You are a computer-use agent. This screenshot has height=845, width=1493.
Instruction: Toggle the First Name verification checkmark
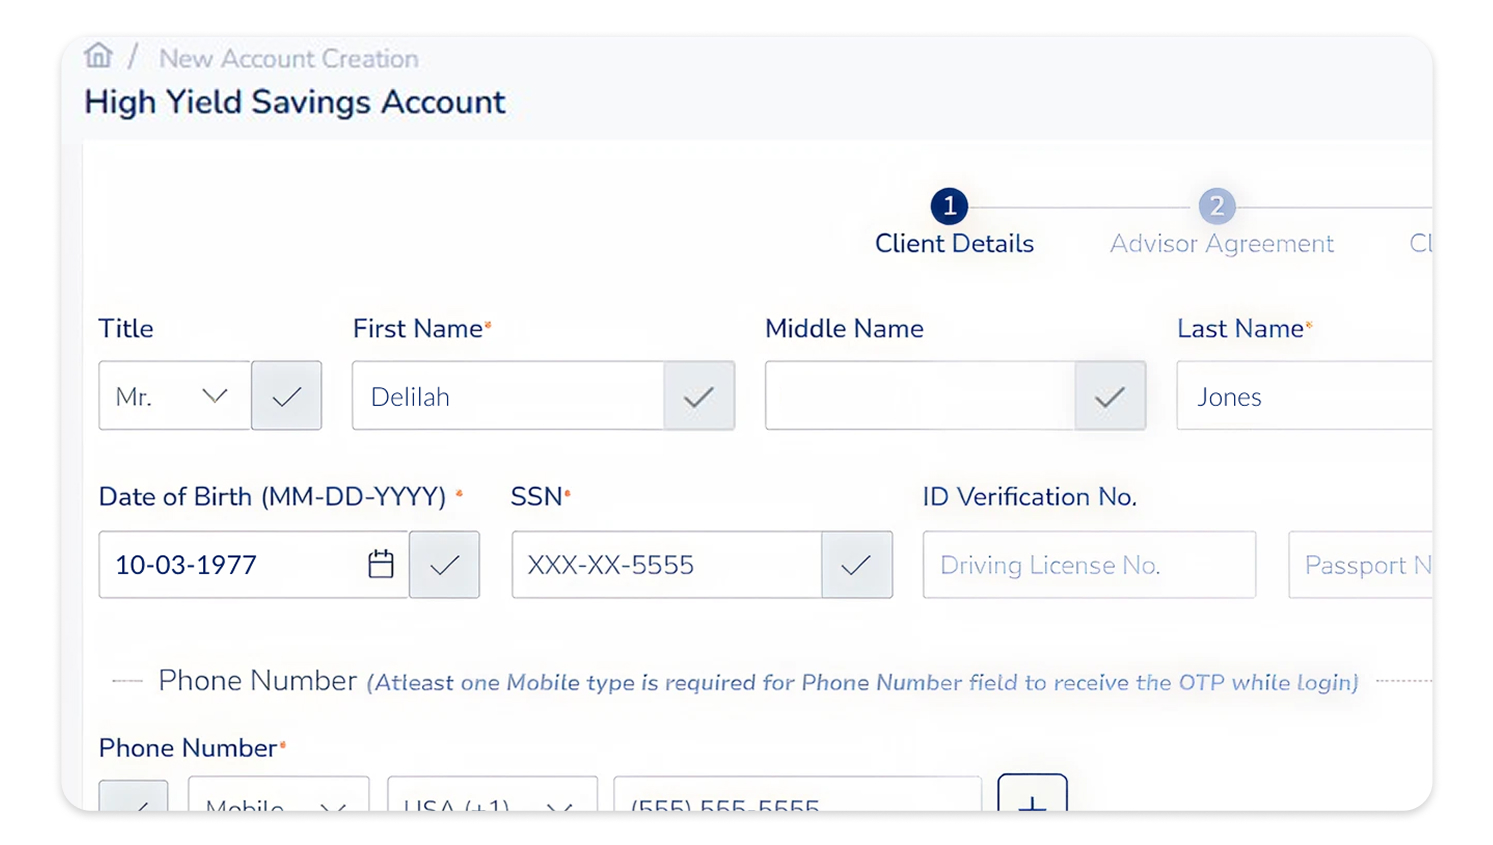(x=698, y=396)
